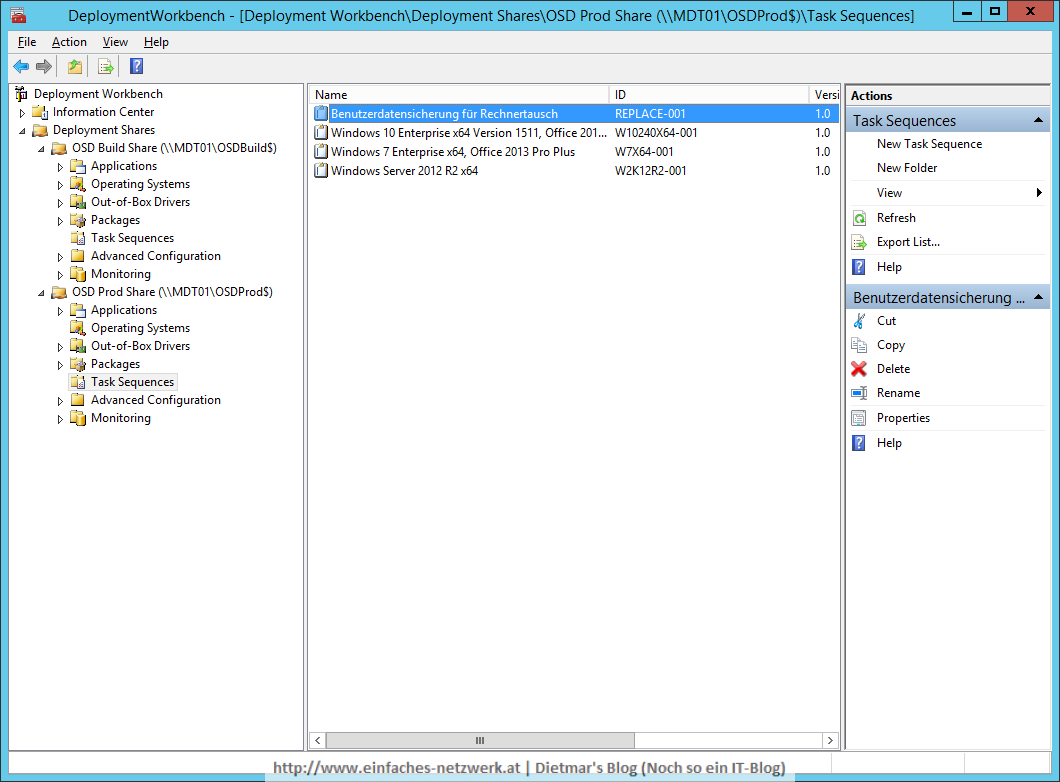Click the Copy icon in Actions pane
Screen dimensions: 1060x782
click(x=859, y=345)
